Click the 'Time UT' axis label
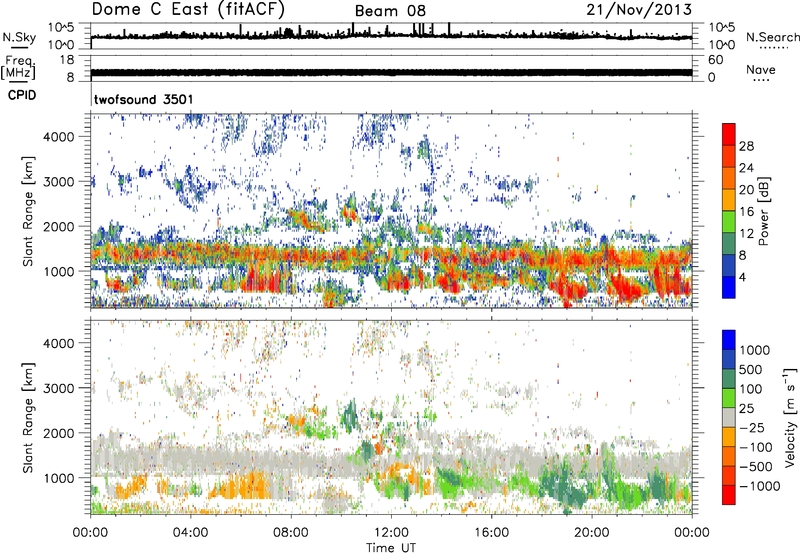The height and width of the screenshot is (554, 800). coord(391,548)
